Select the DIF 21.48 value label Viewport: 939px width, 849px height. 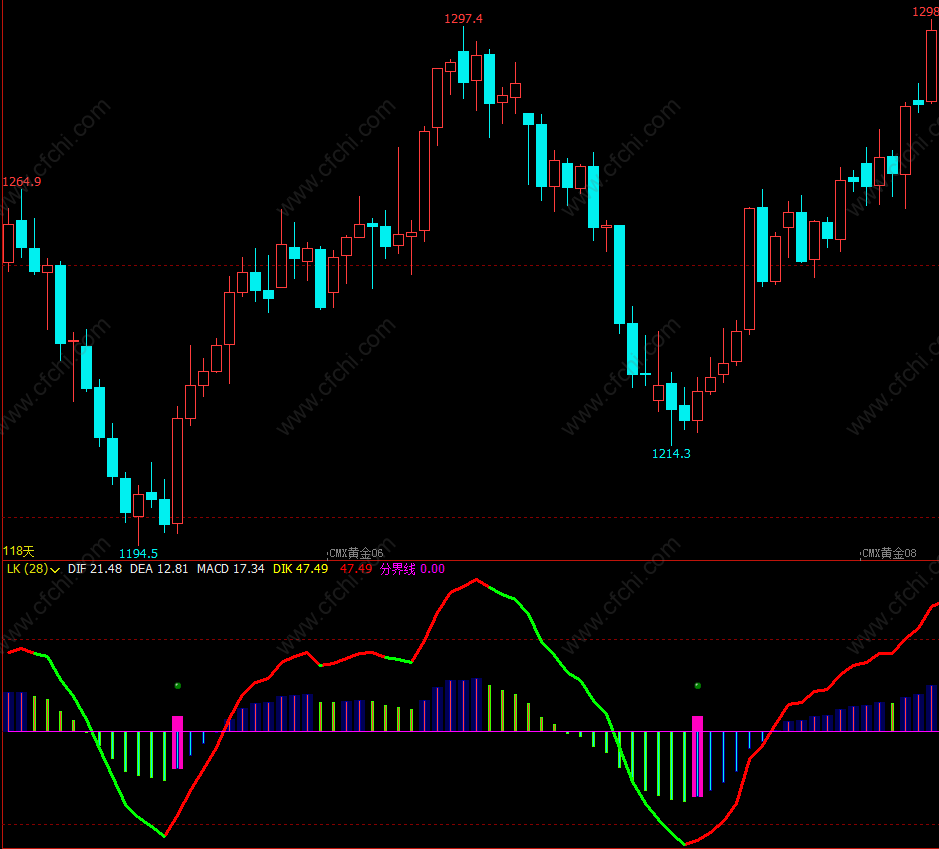pos(95,569)
